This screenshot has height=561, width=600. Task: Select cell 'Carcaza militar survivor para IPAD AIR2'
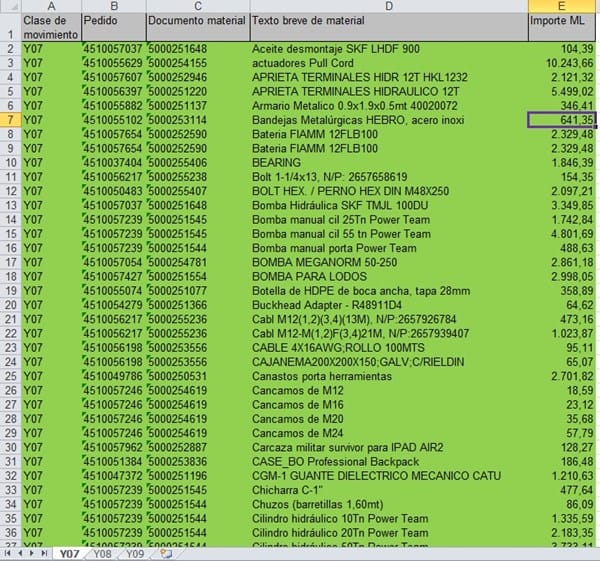tap(389, 447)
